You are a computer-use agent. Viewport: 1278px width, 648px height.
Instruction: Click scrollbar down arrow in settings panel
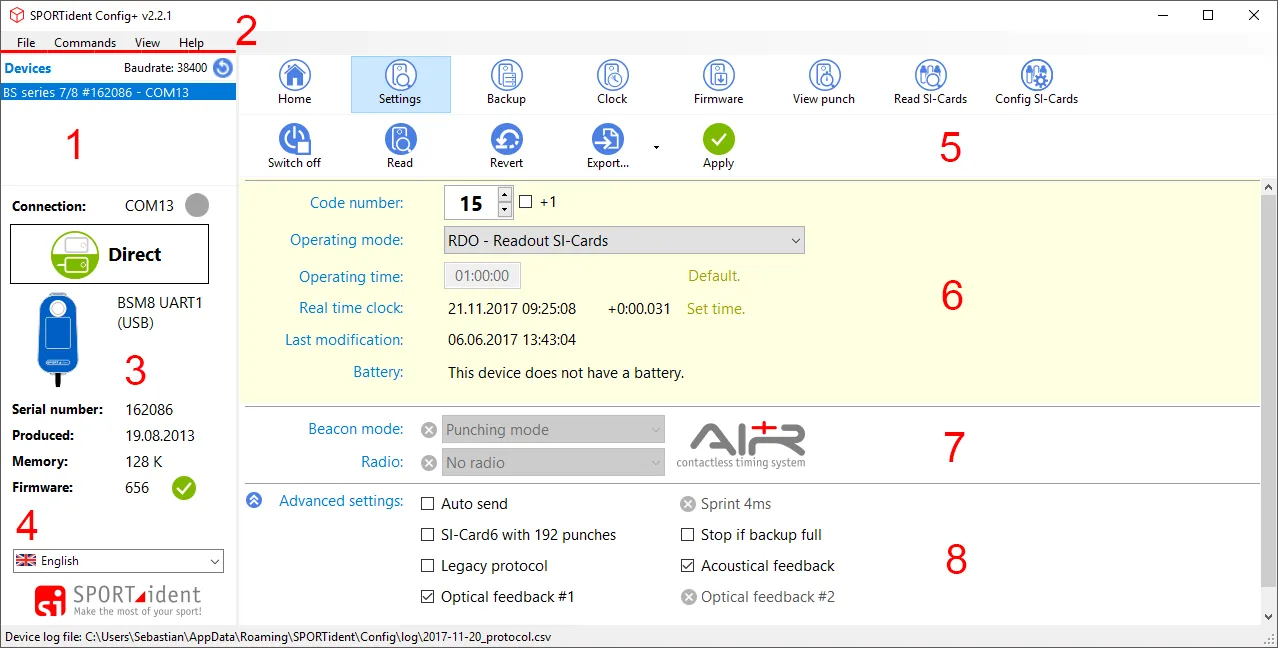click(x=1269, y=617)
